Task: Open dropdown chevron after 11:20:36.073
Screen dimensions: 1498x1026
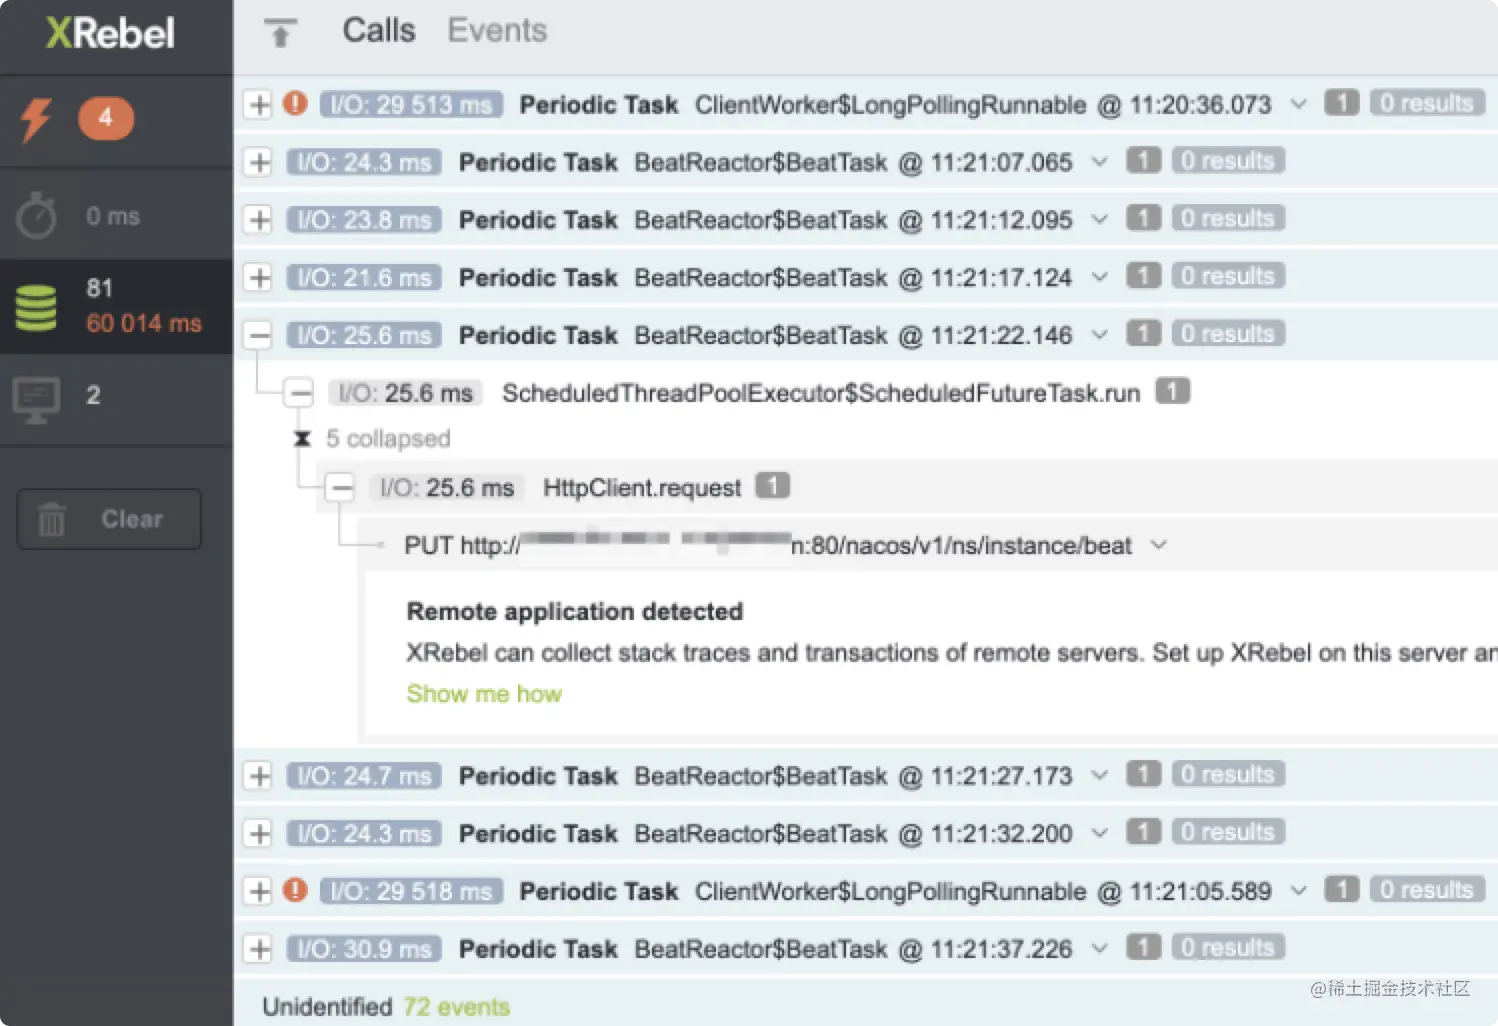Action: pyautogui.click(x=1298, y=104)
